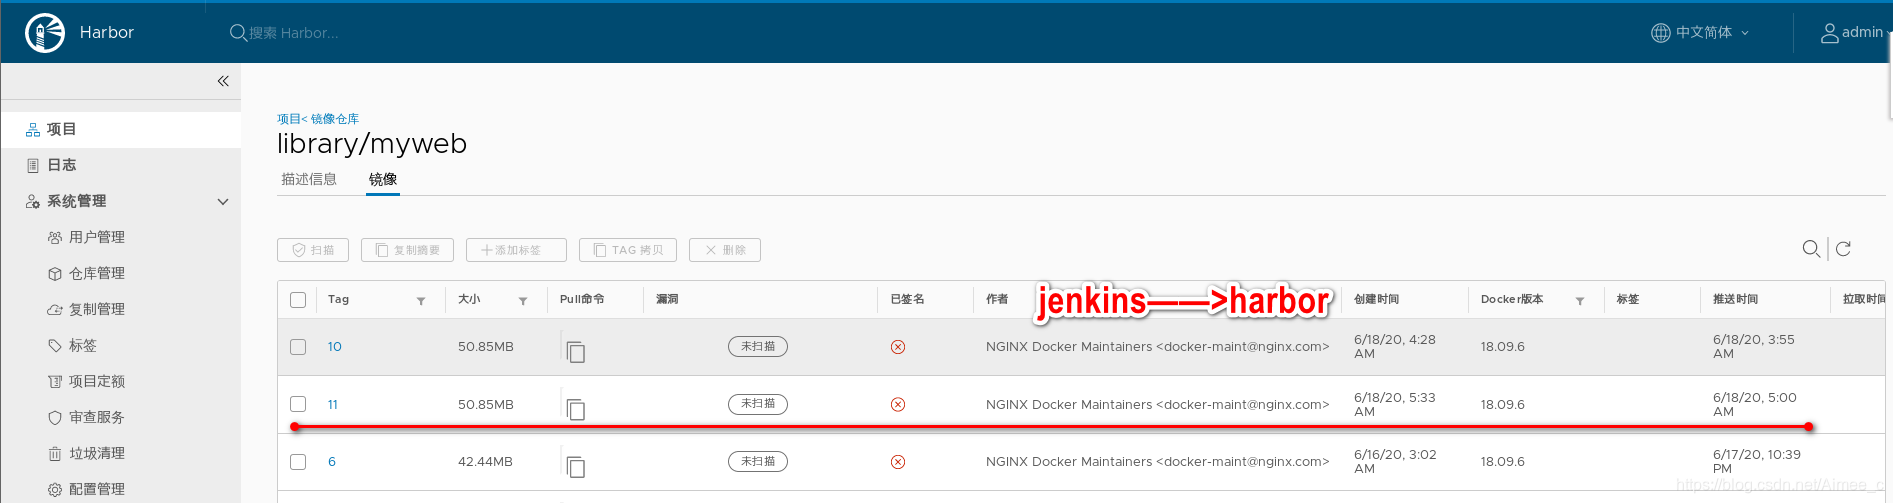Select 系统管理 in the sidebar
Viewport: 1893px width, 503px height.
[77, 201]
